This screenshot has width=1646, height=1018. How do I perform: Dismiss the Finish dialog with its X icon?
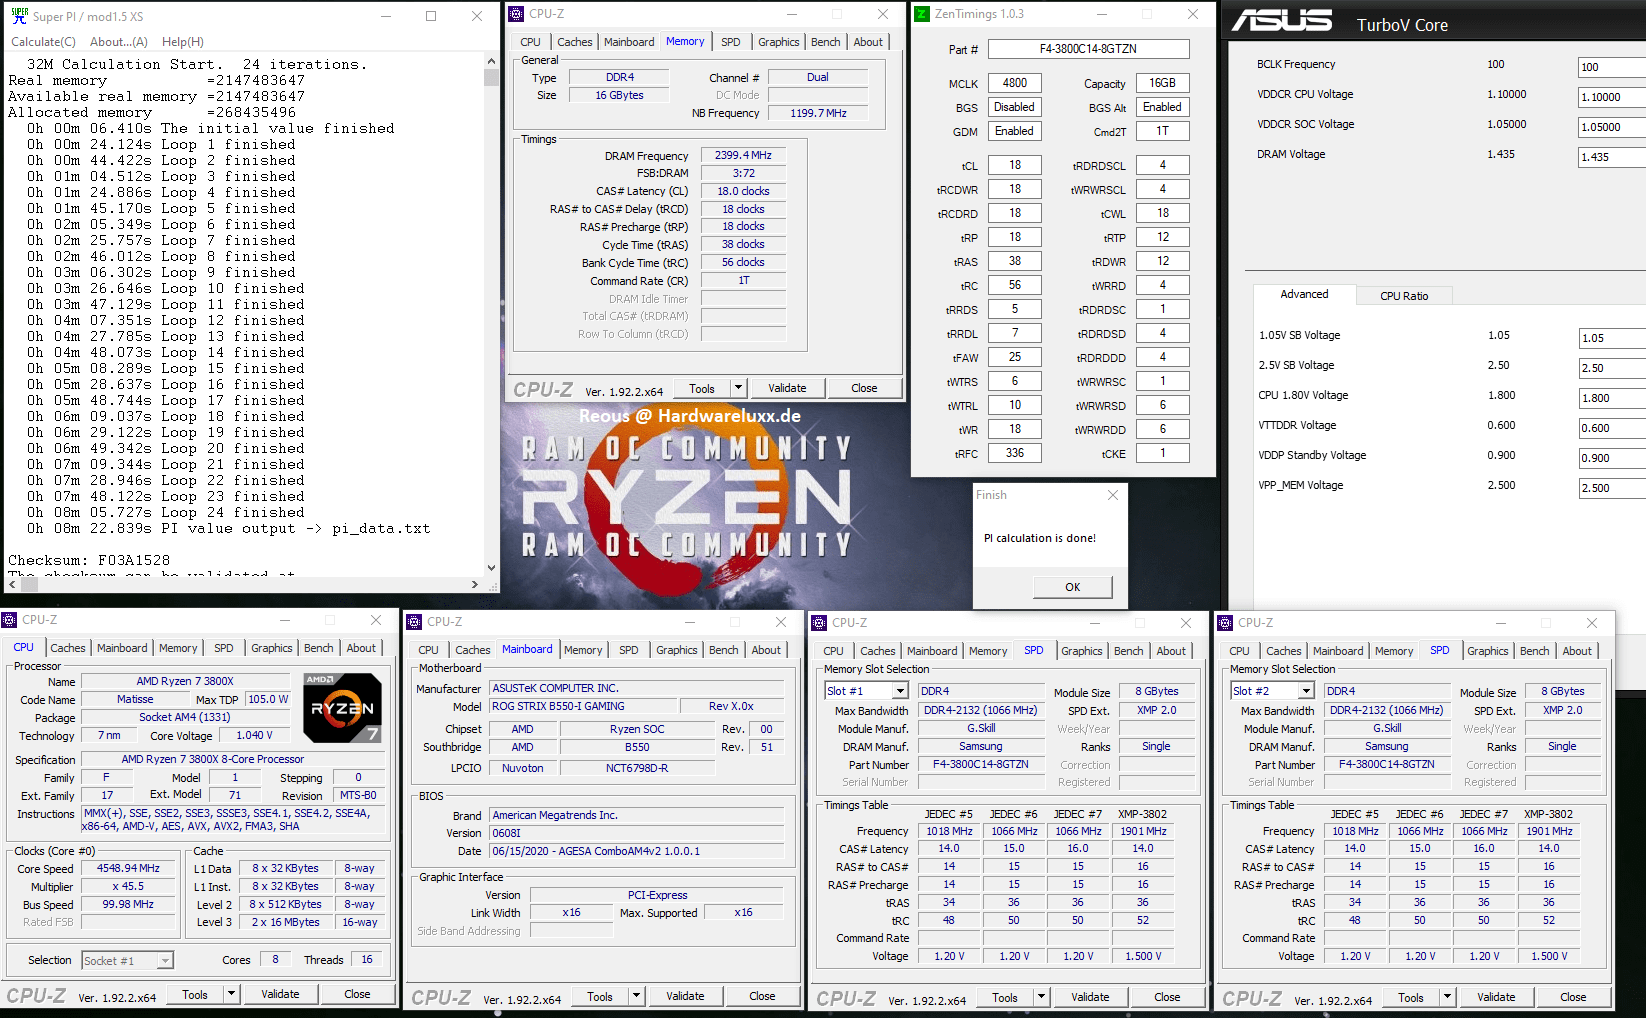coord(1113,495)
